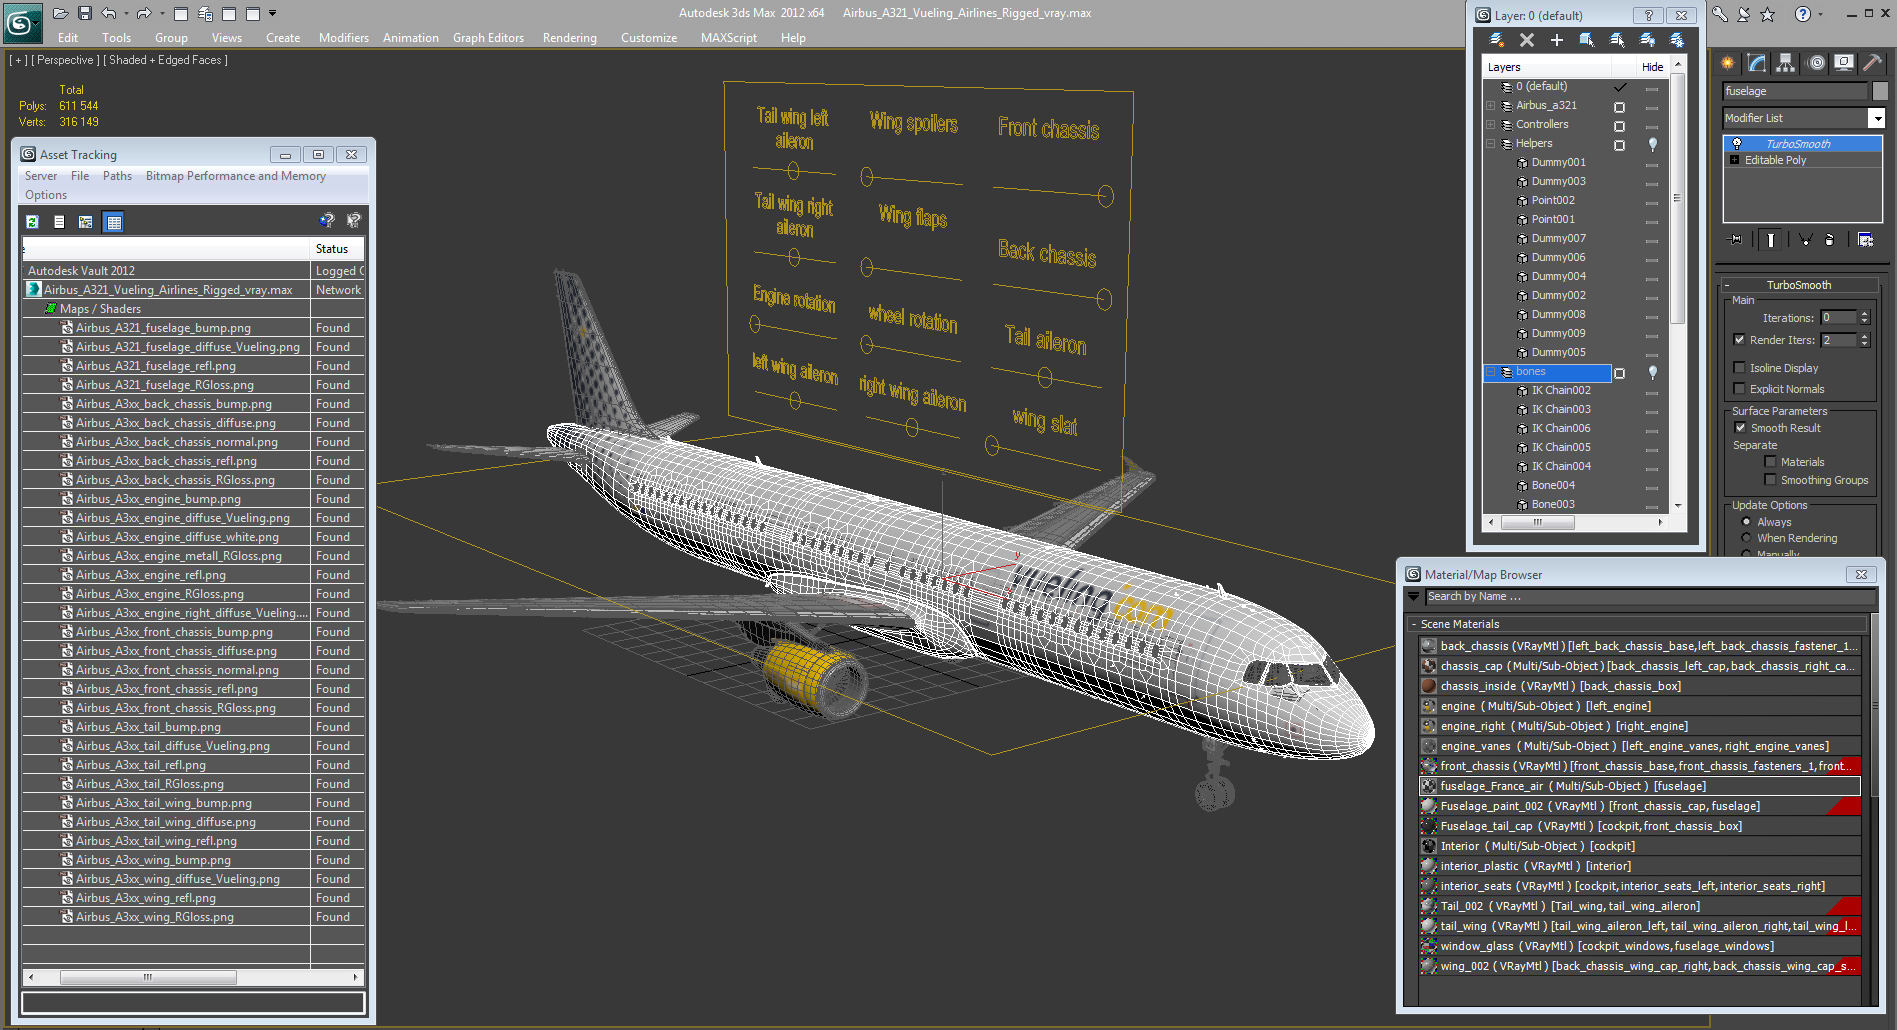Click Add Selected Objects plus icon in Layers
This screenshot has height=1030, width=1897.
(1557, 40)
